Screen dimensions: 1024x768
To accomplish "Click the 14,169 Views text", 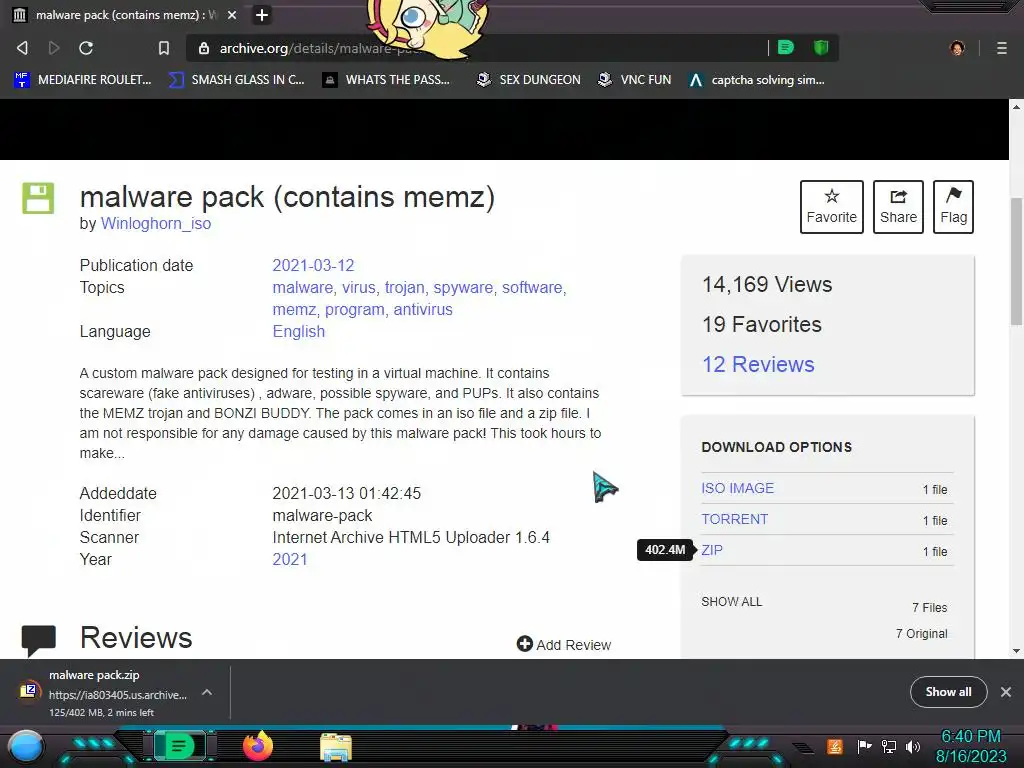I will (767, 285).
